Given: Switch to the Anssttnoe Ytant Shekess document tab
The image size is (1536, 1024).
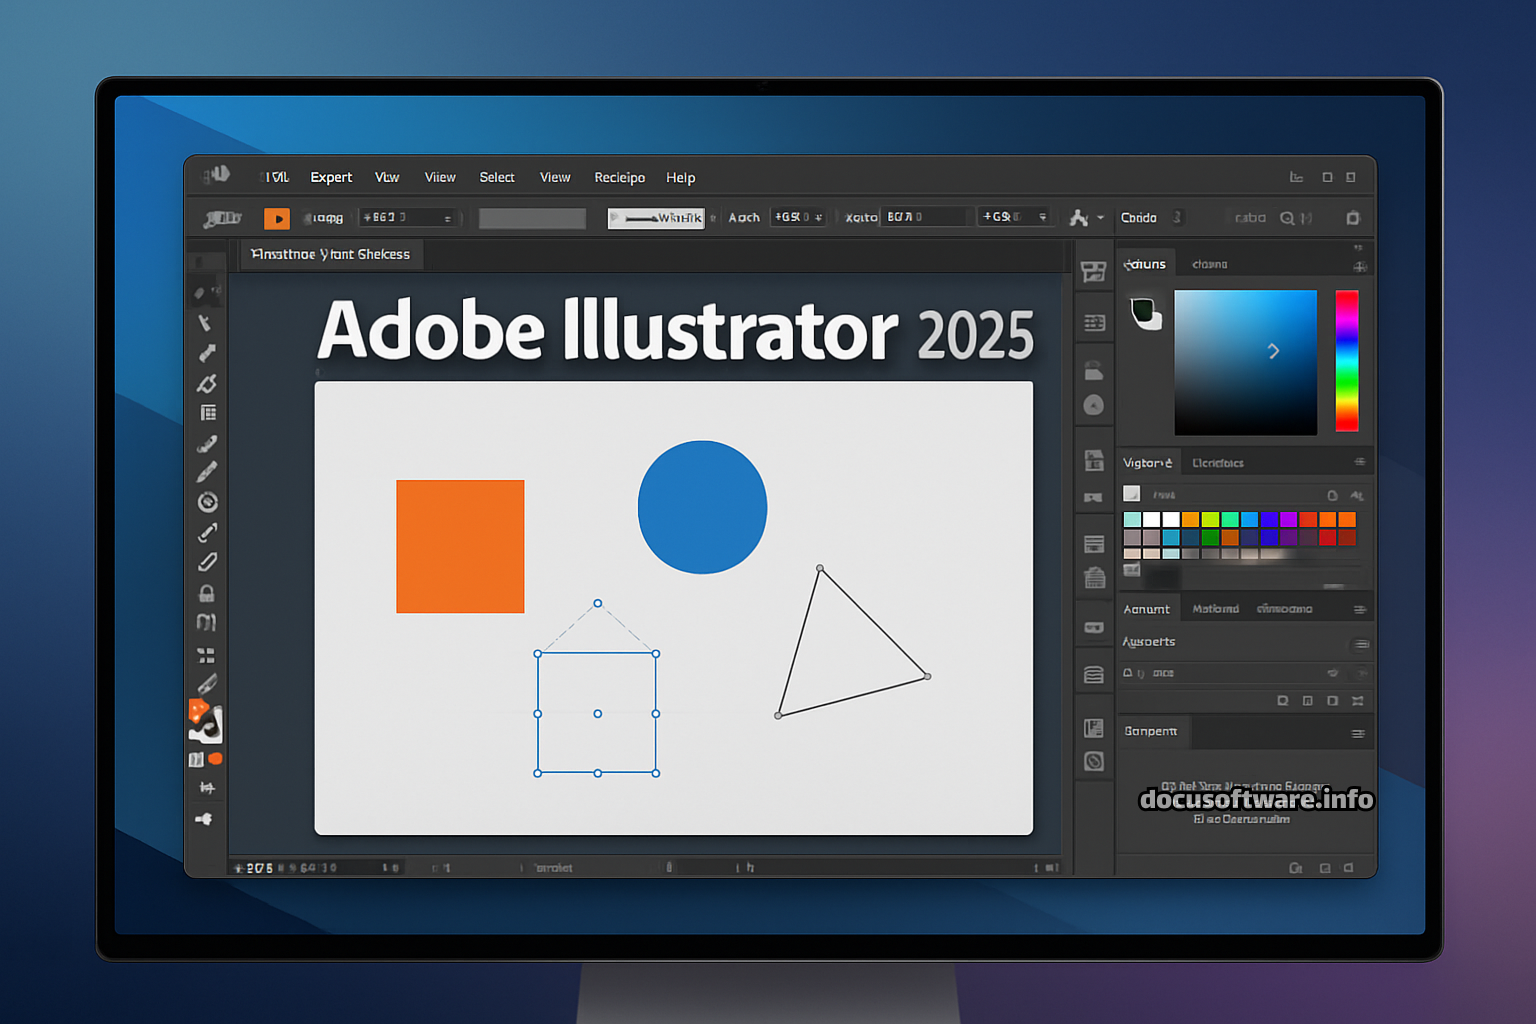Looking at the screenshot, I should tap(331, 254).
